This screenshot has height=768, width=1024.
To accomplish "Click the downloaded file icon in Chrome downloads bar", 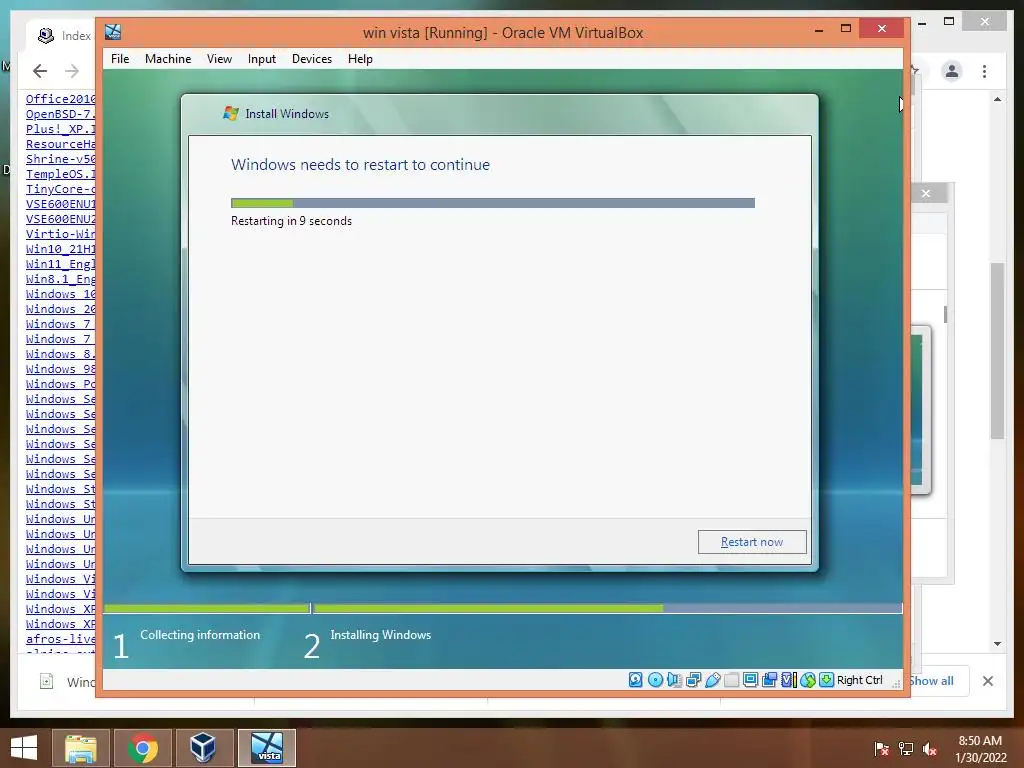I will click(46, 681).
